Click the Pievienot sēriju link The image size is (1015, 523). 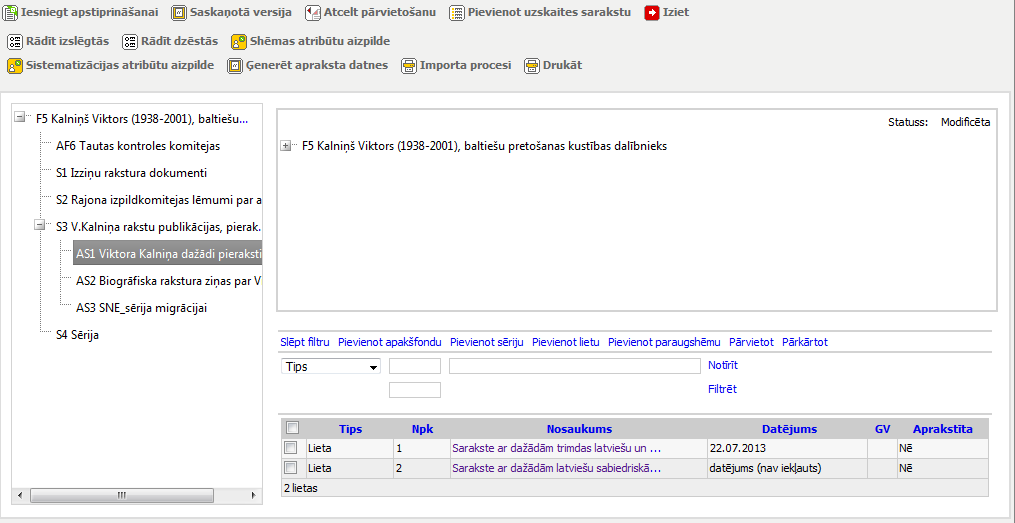[x=486, y=342]
